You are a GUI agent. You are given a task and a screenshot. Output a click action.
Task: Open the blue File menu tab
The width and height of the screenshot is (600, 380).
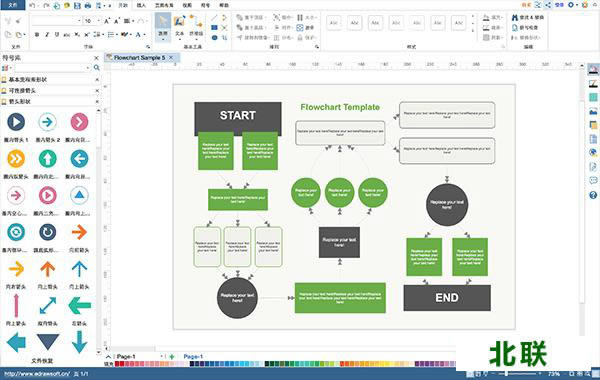[x=13, y=5]
